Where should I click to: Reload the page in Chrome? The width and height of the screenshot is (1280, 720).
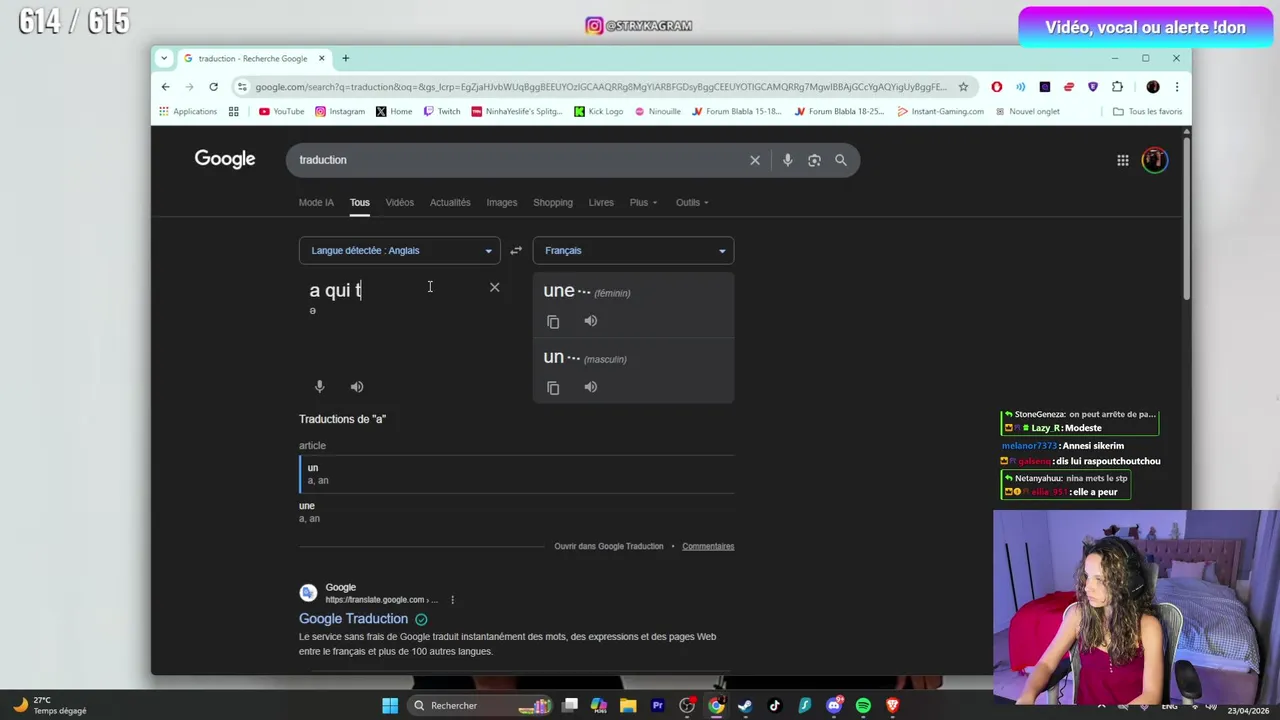pyautogui.click(x=213, y=87)
